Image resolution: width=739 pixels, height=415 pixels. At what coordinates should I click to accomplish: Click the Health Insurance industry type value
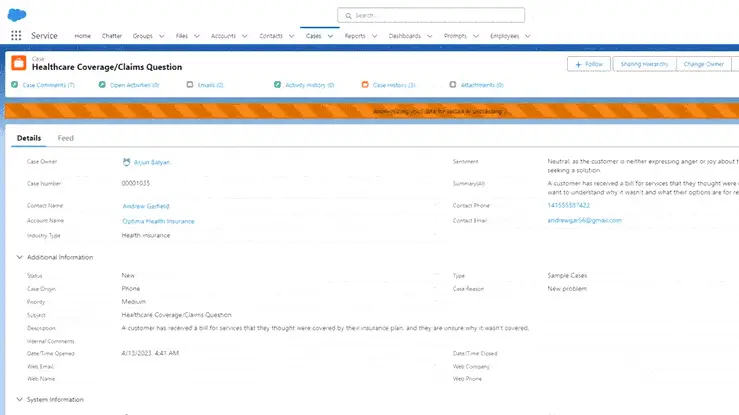146,235
